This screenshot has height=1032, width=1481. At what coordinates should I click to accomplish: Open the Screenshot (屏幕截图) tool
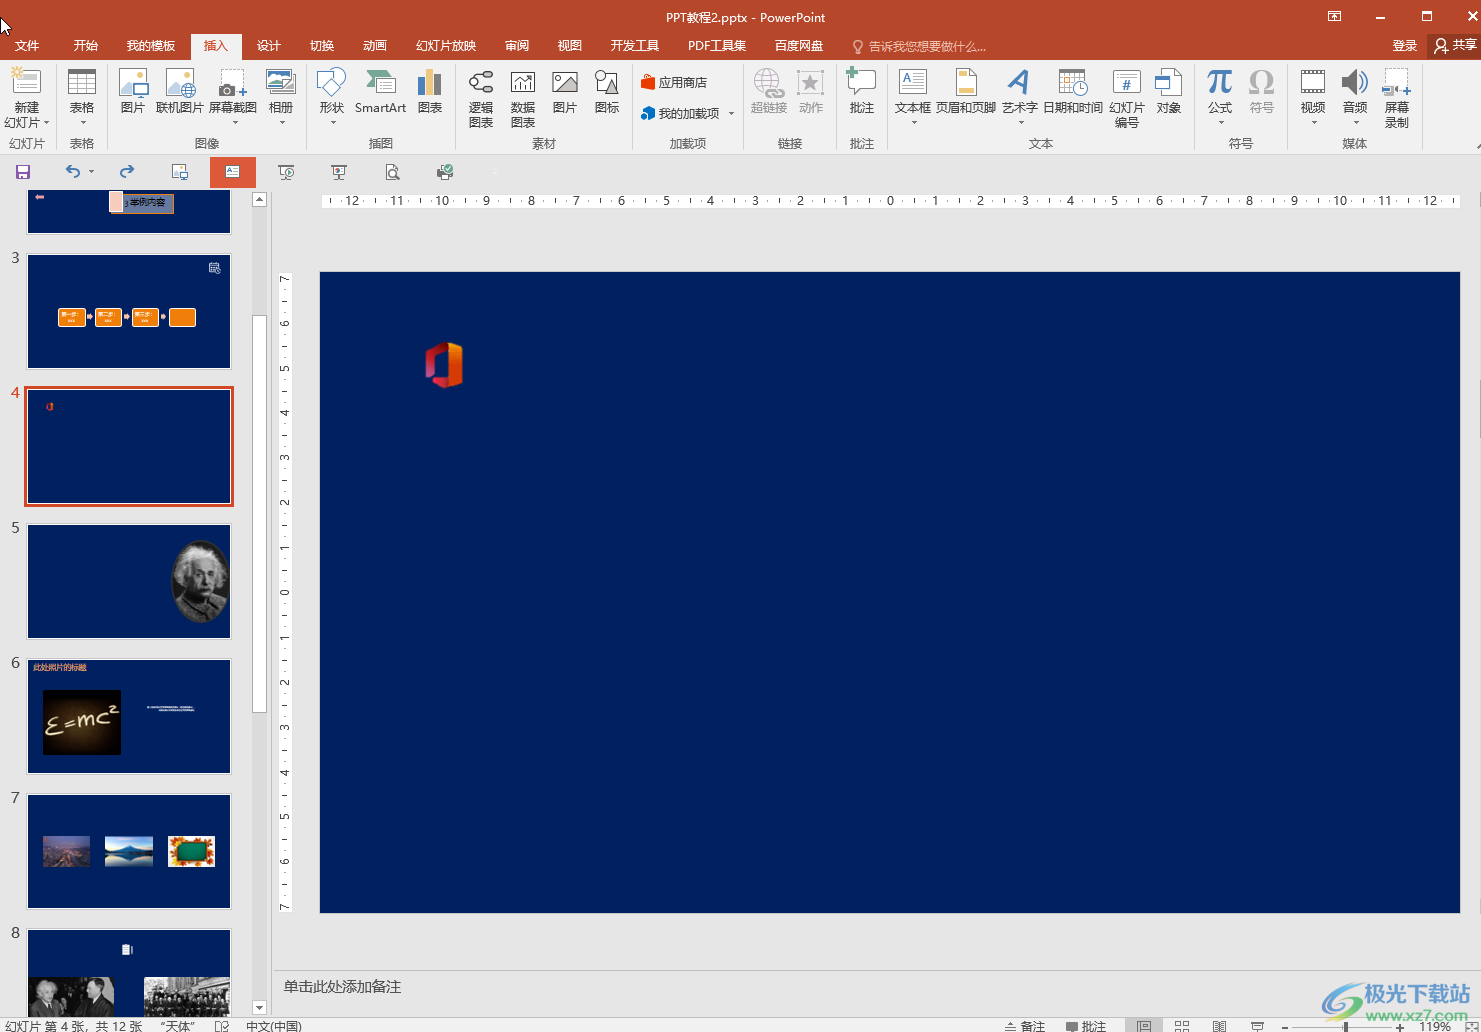233,96
